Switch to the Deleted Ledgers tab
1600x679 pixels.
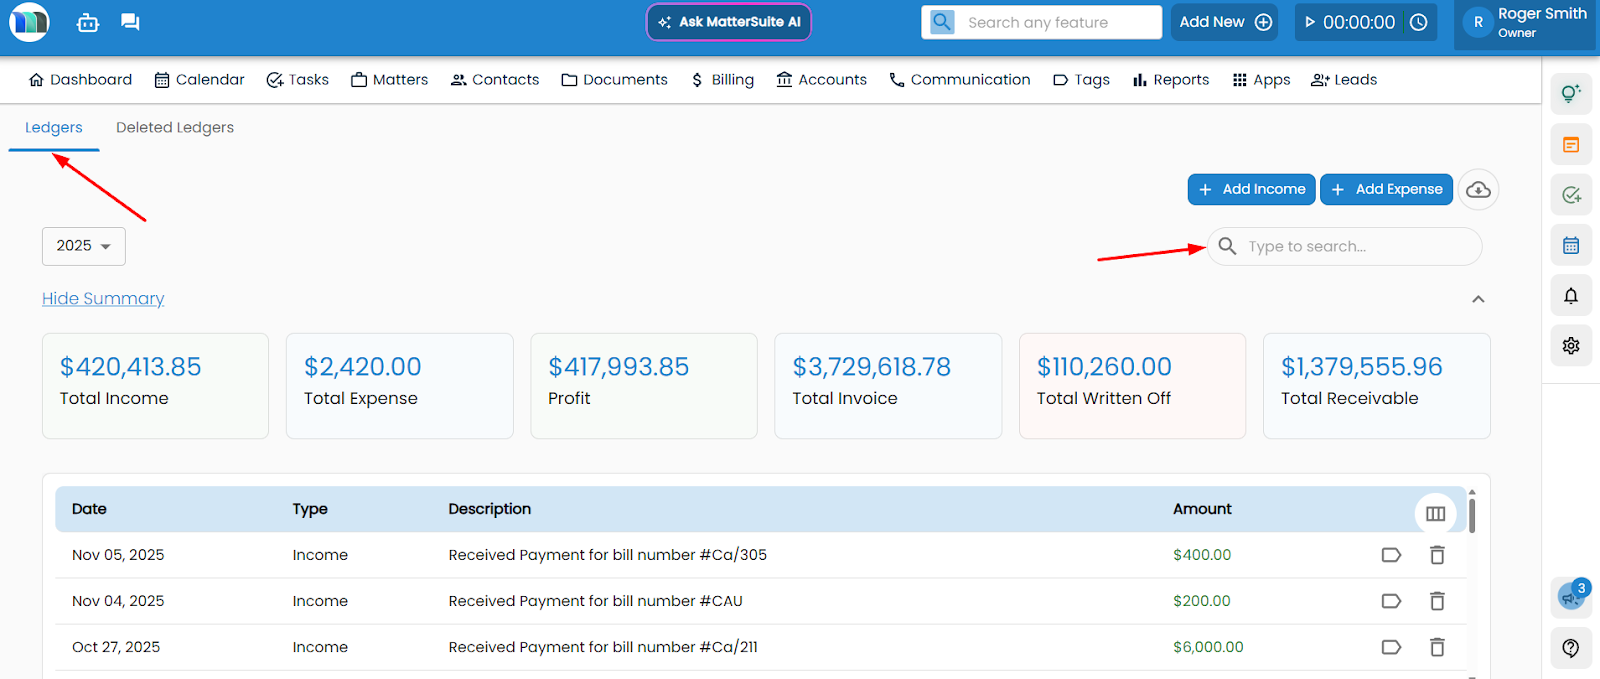click(175, 128)
